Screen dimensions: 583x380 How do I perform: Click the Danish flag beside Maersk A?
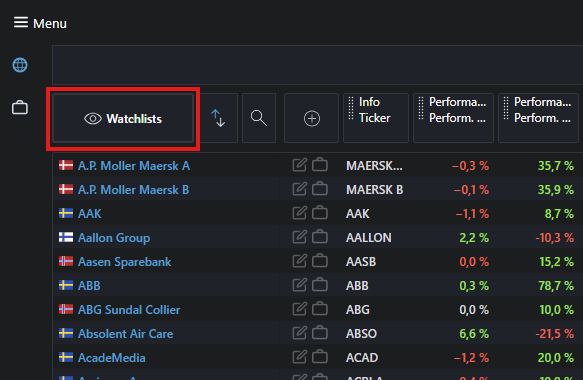point(66,165)
